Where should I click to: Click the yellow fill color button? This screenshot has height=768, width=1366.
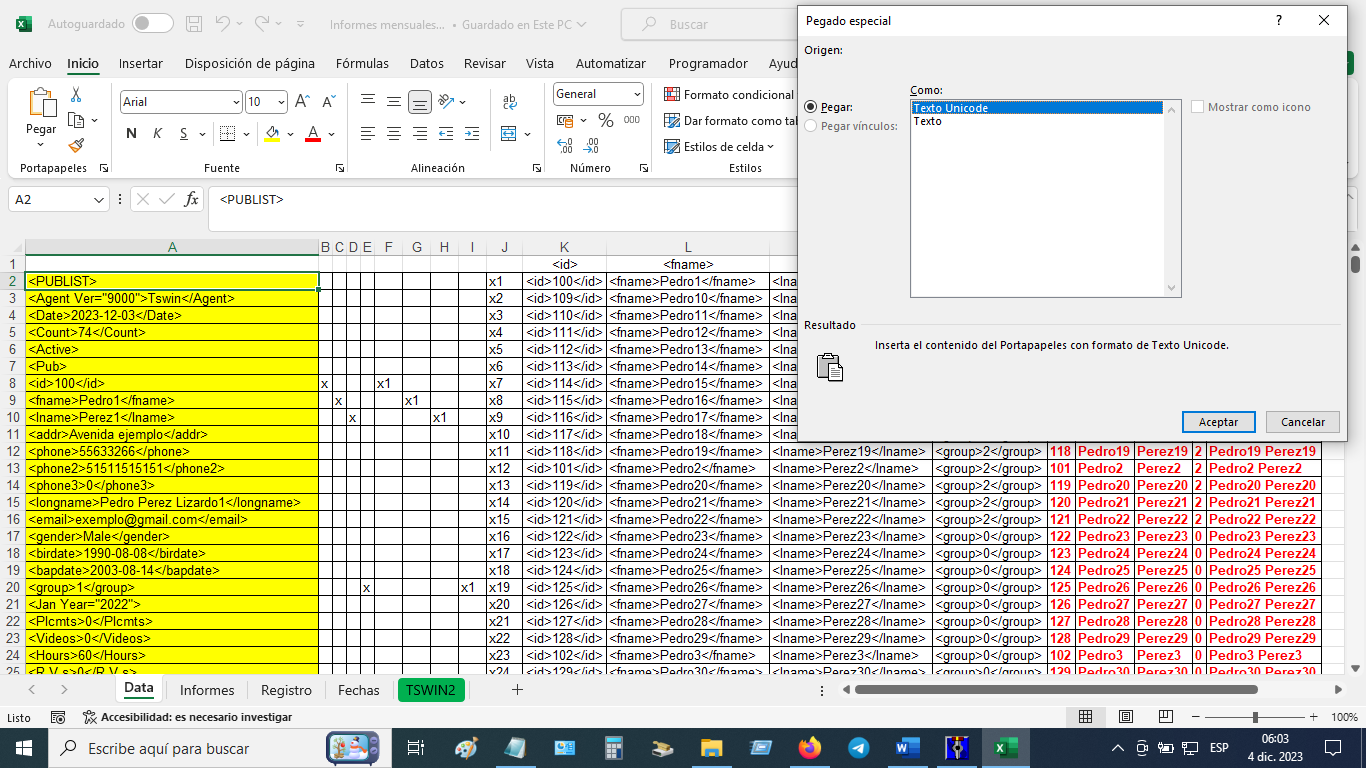click(x=272, y=134)
